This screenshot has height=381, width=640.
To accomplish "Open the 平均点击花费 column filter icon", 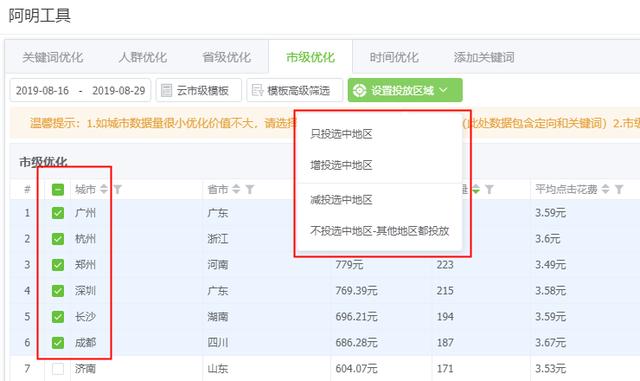I will coord(619,189).
